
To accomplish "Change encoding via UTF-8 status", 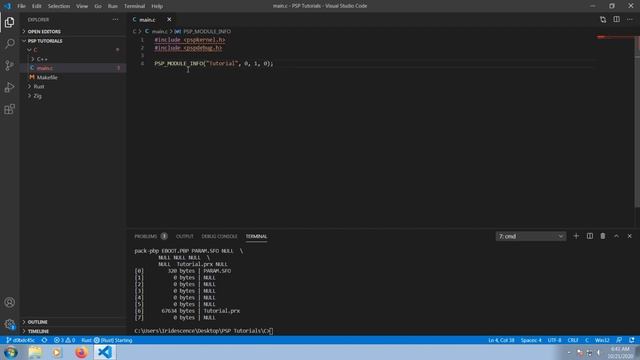I will (554, 340).
